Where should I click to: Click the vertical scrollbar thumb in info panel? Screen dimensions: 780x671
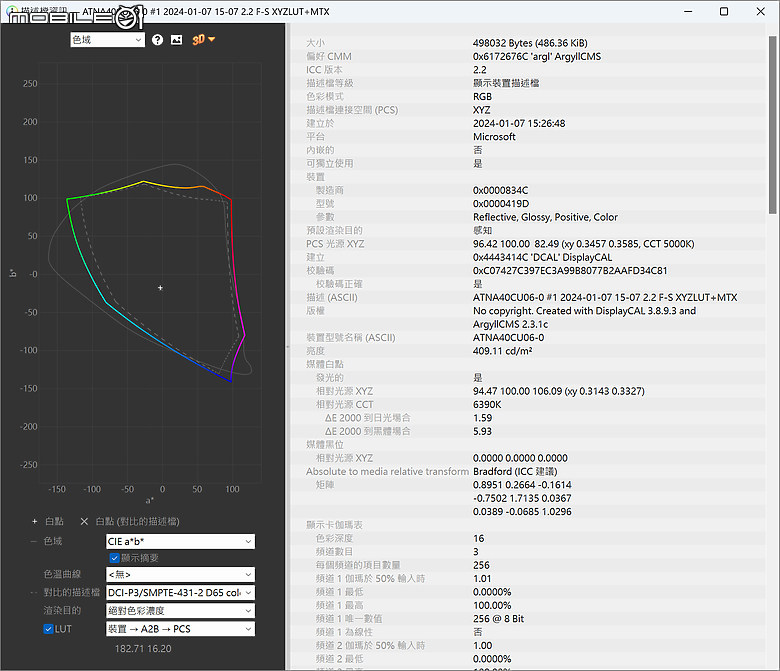(773, 124)
